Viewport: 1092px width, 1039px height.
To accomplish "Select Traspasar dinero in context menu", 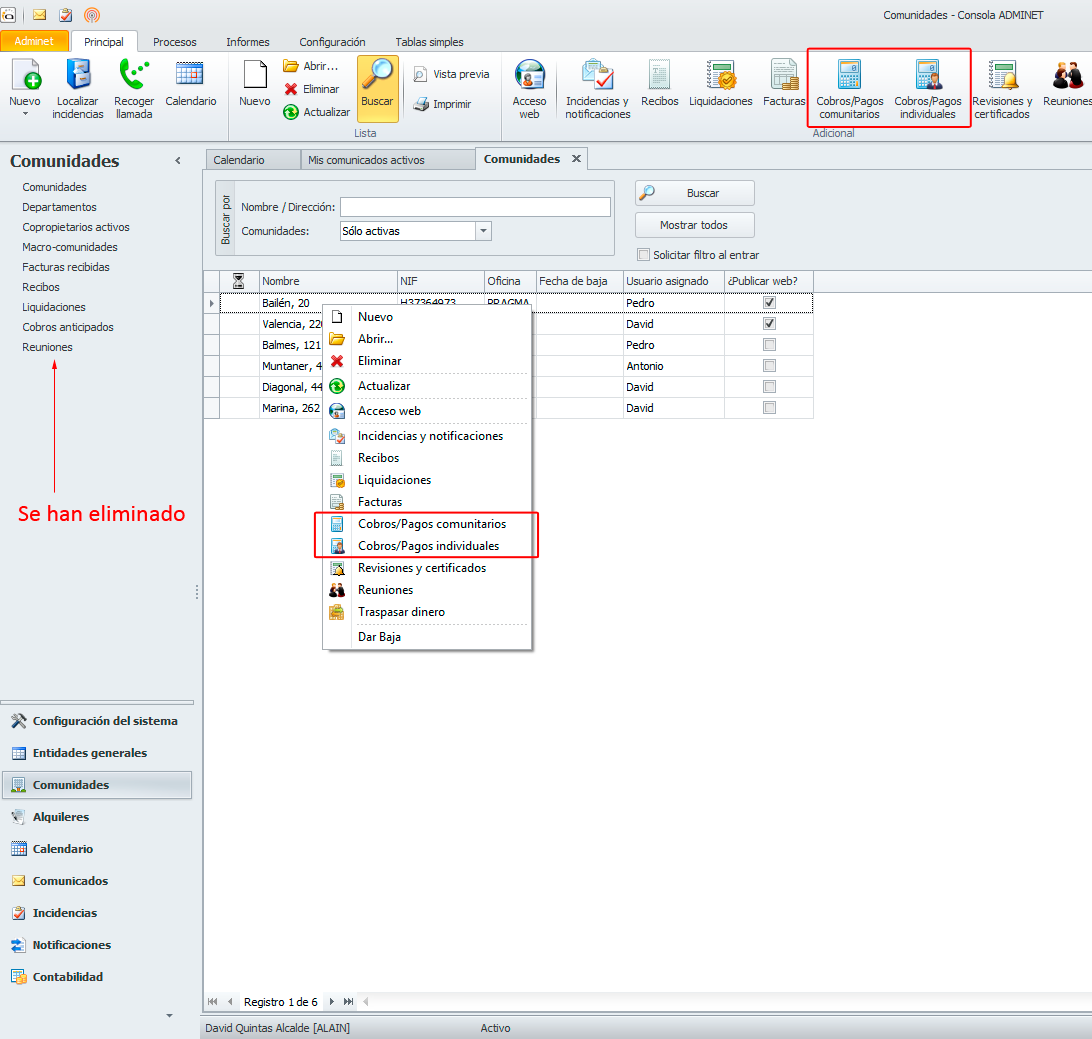I will (401, 612).
